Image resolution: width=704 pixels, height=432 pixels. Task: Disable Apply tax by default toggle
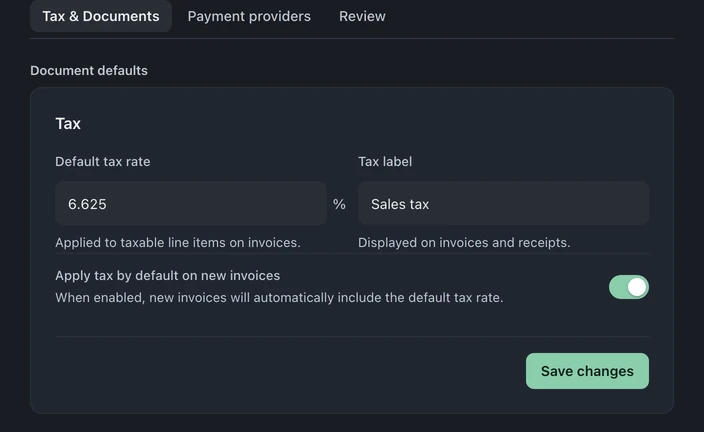click(629, 287)
